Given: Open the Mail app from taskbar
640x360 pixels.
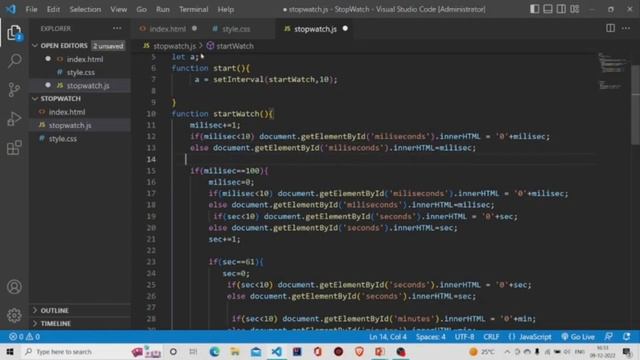Looking at the screenshot, I should [256, 351].
